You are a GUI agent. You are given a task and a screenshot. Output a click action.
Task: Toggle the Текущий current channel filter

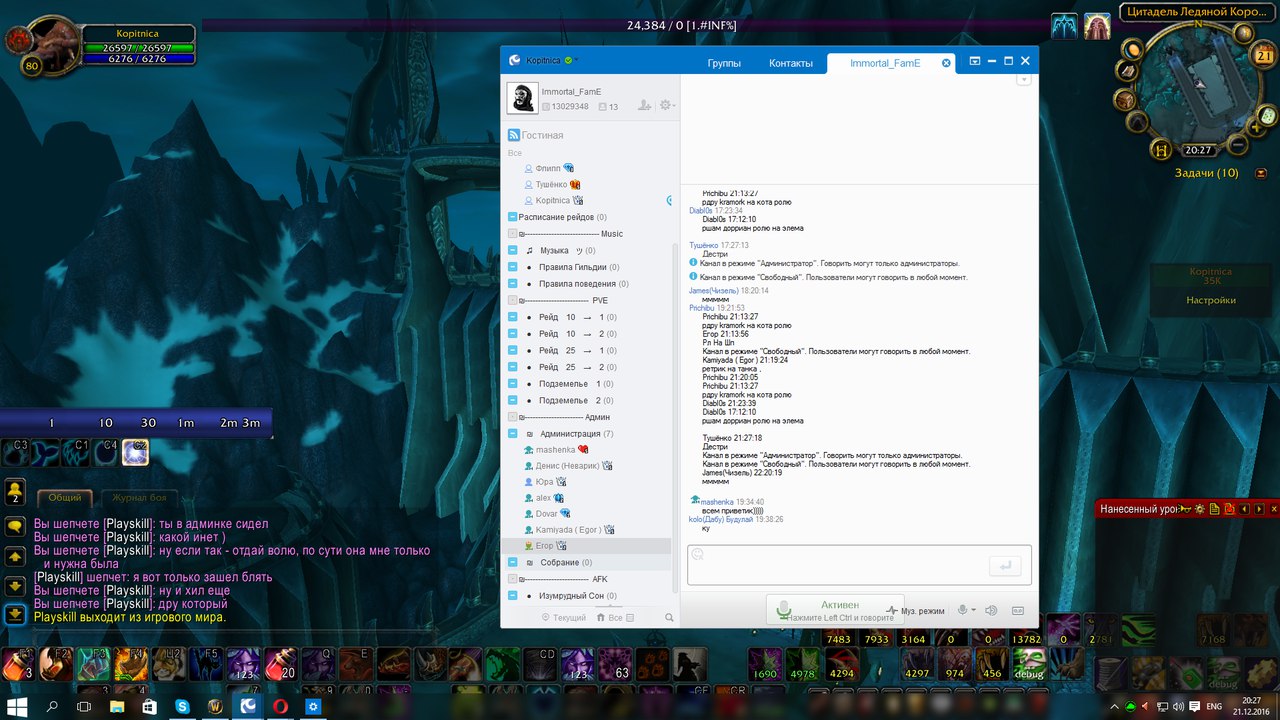coord(563,618)
